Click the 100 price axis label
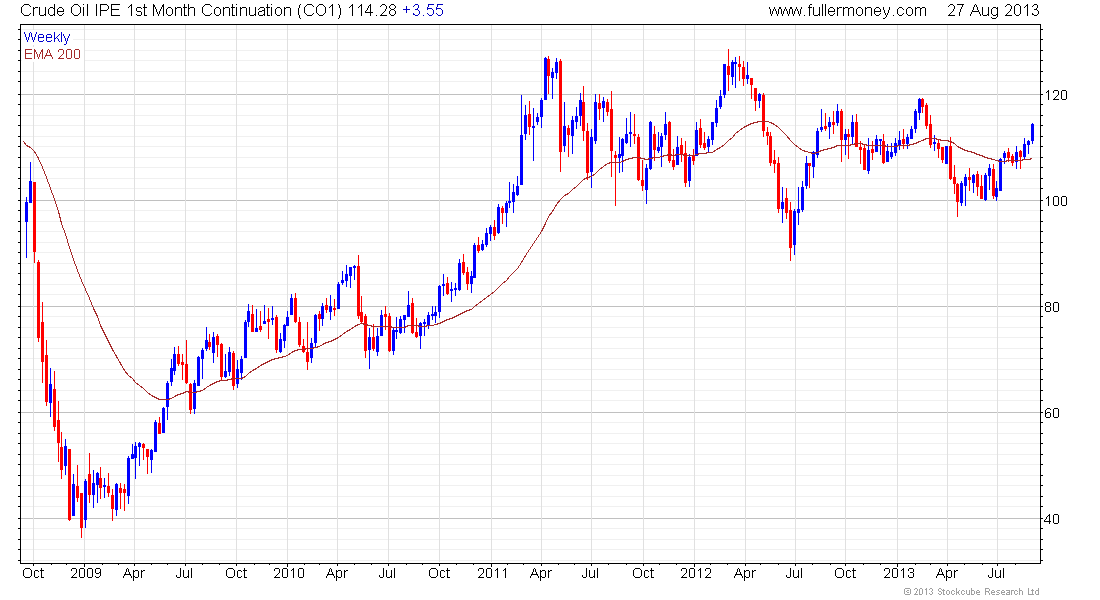The width and height of the screenshot is (1100, 600). pos(1056,201)
